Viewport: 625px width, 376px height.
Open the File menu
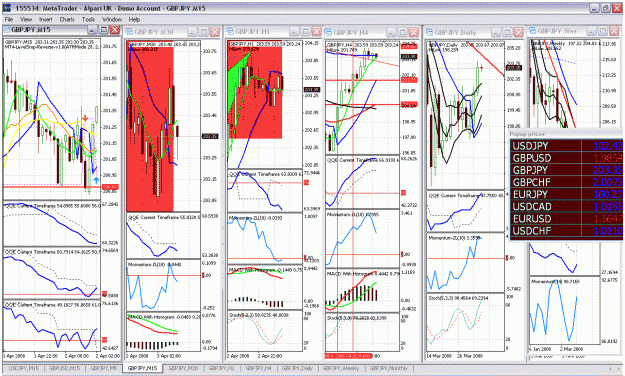tap(9, 19)
